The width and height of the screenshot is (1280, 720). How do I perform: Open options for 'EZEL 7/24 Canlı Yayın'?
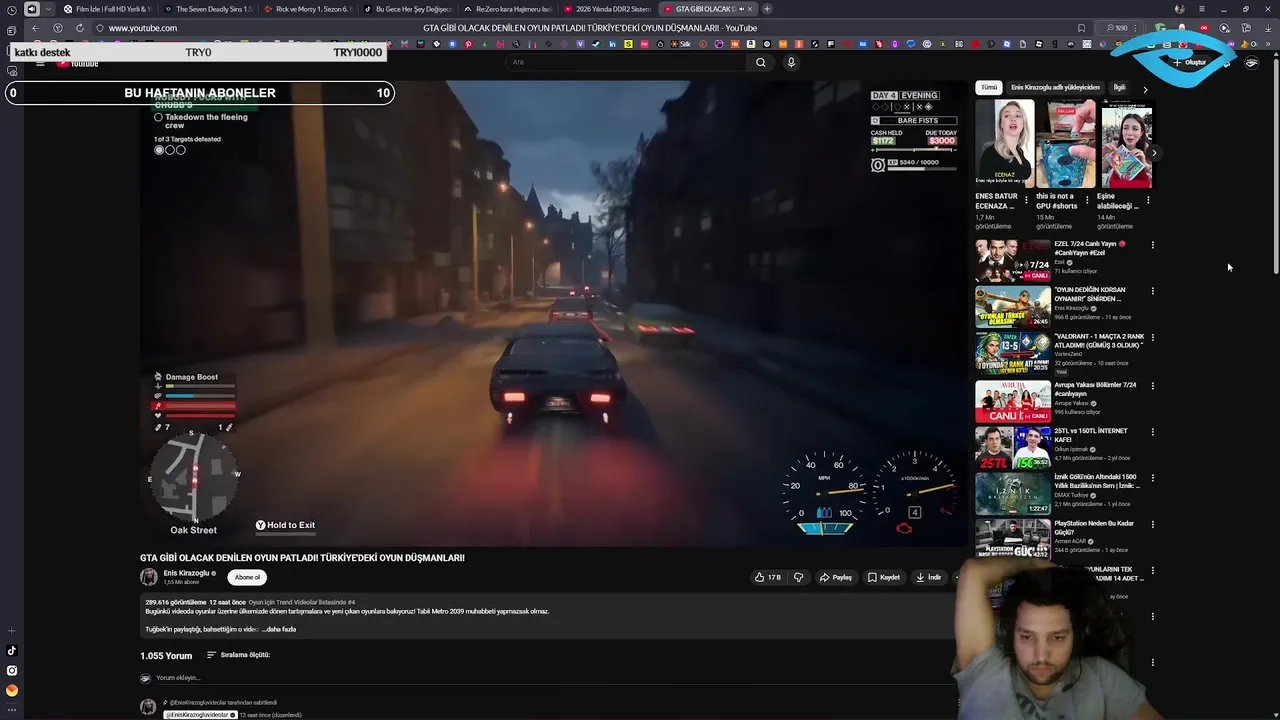[1152, 245]
